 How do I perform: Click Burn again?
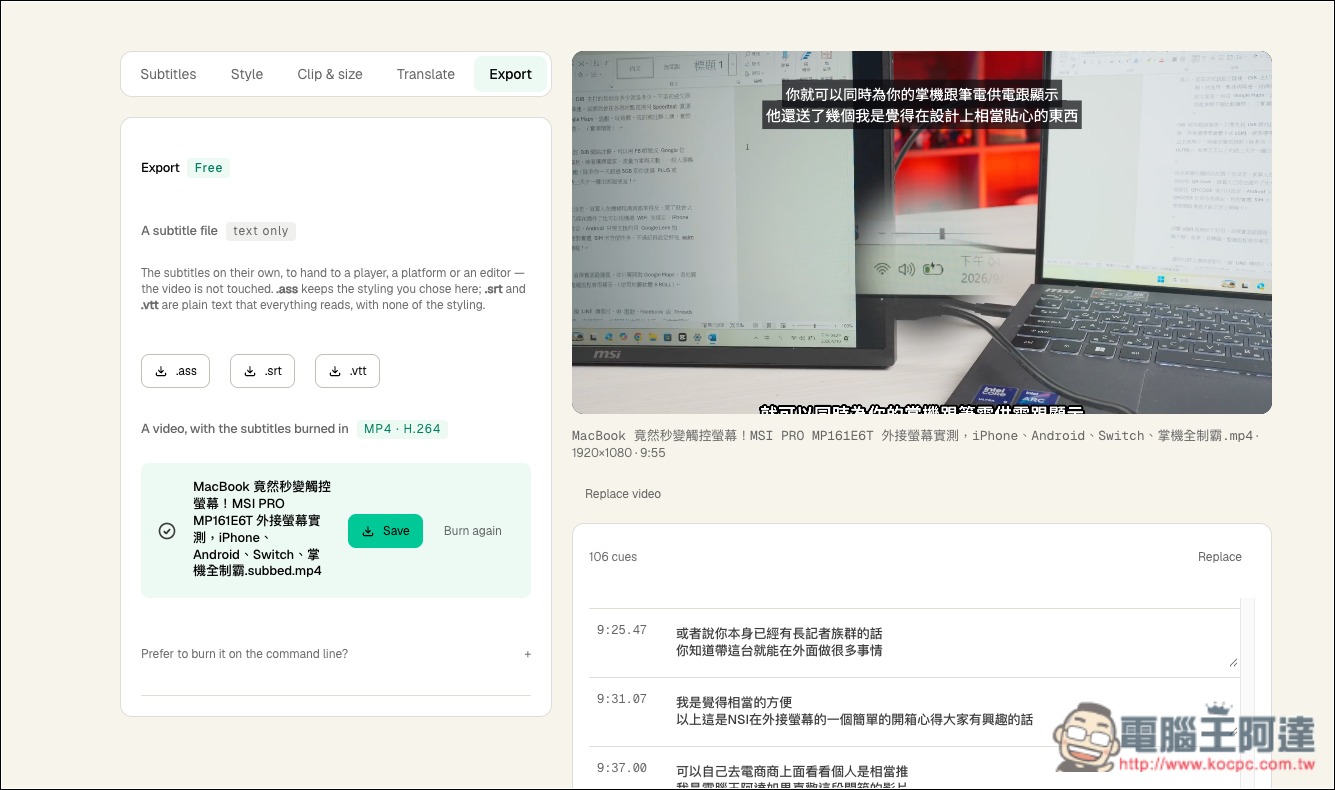[x=473, y=531]
